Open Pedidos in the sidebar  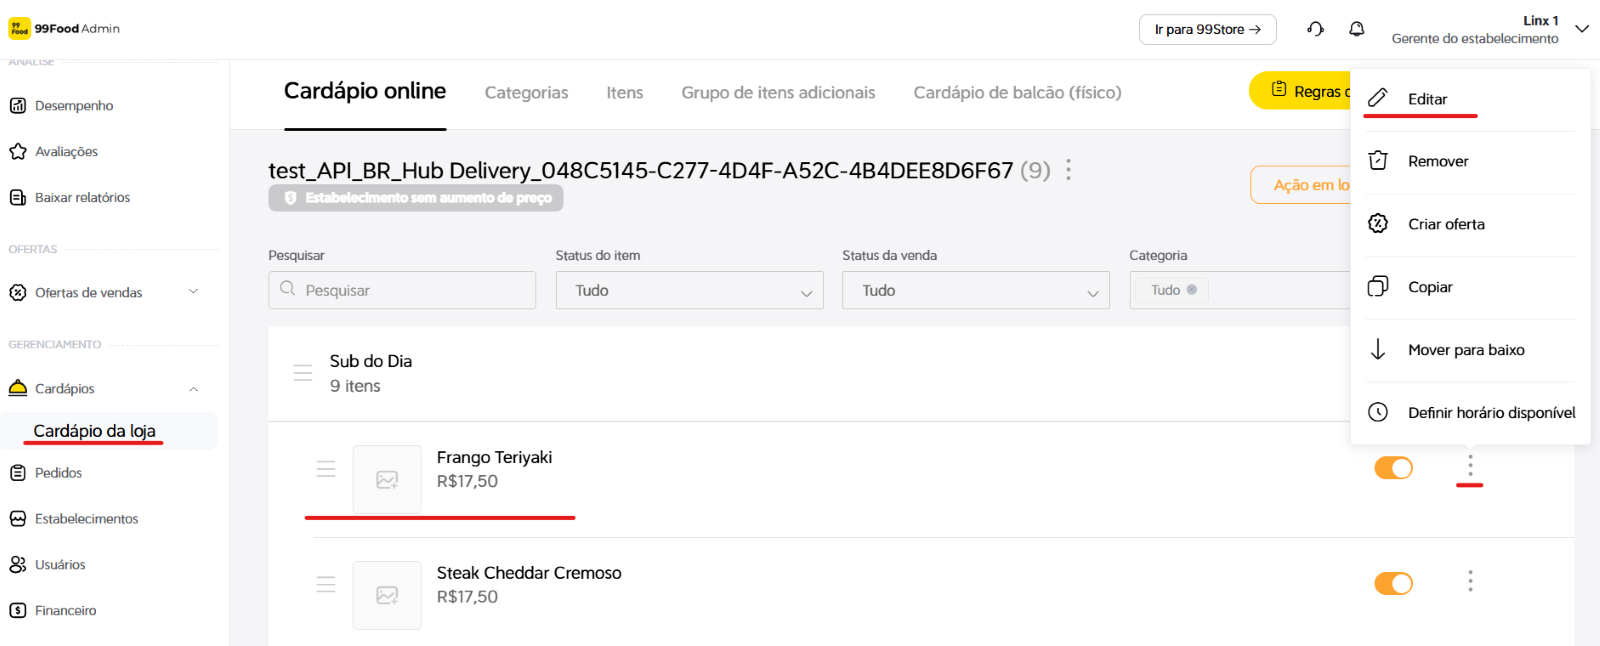58,472
